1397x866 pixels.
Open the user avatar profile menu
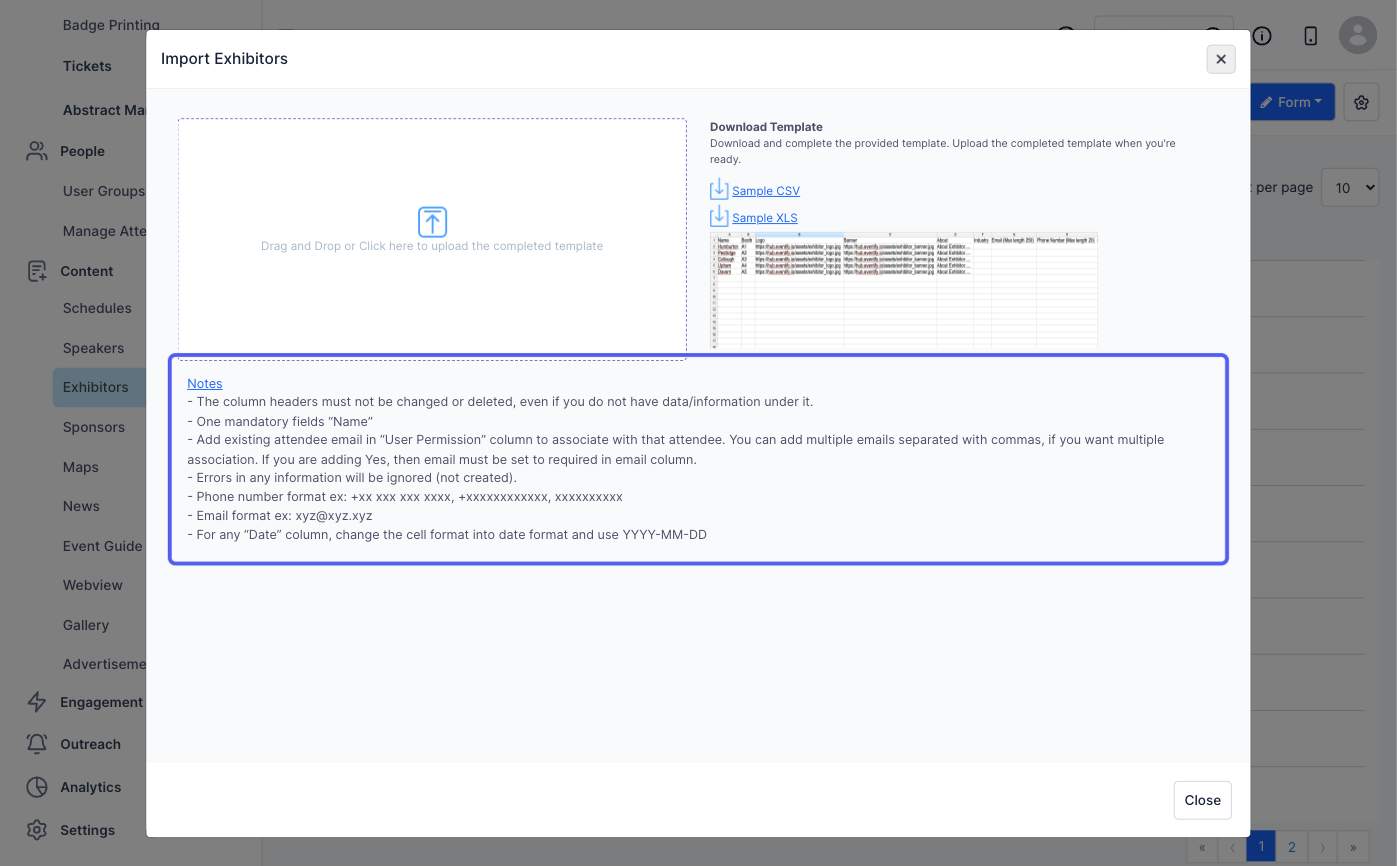pos(1358,36)
